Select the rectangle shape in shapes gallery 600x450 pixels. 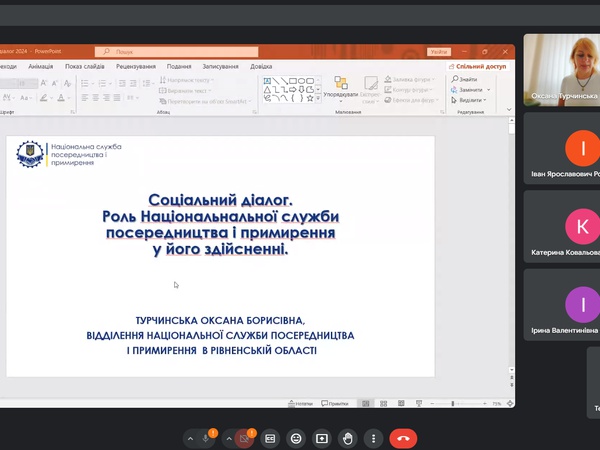coord(293,81)
